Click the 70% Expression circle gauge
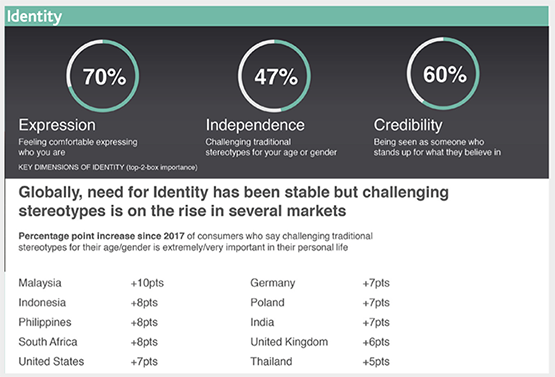The image size is (555, 377). [x=103, y=76]
